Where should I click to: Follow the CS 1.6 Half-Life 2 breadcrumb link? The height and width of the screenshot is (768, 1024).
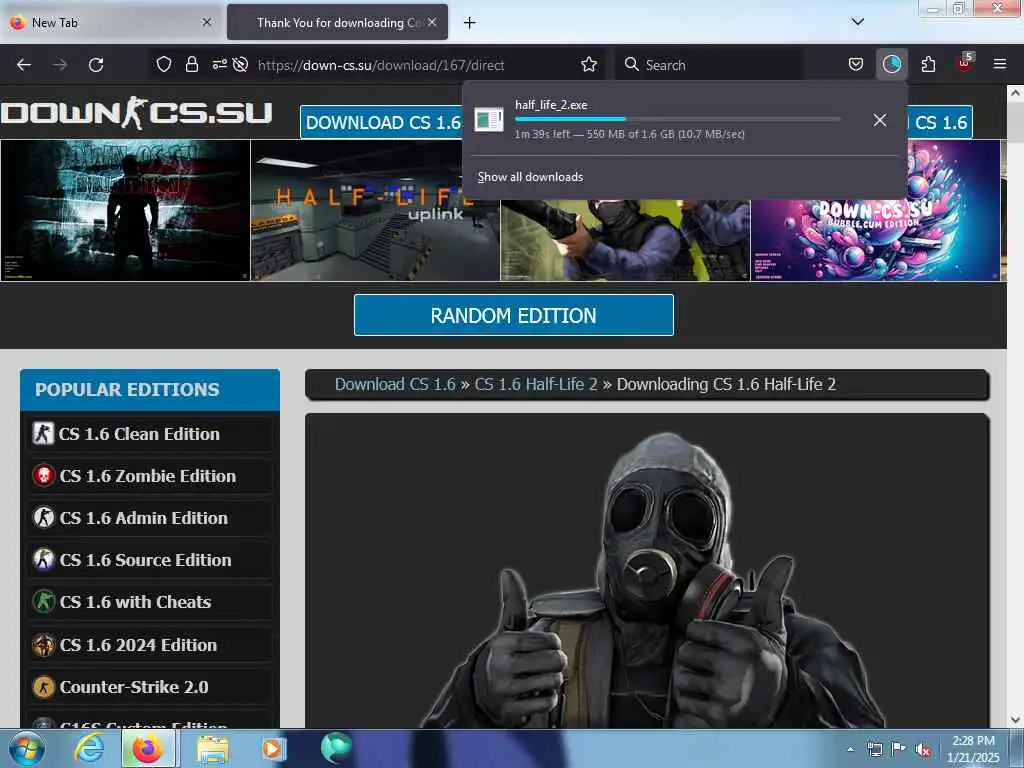point(536,384)
